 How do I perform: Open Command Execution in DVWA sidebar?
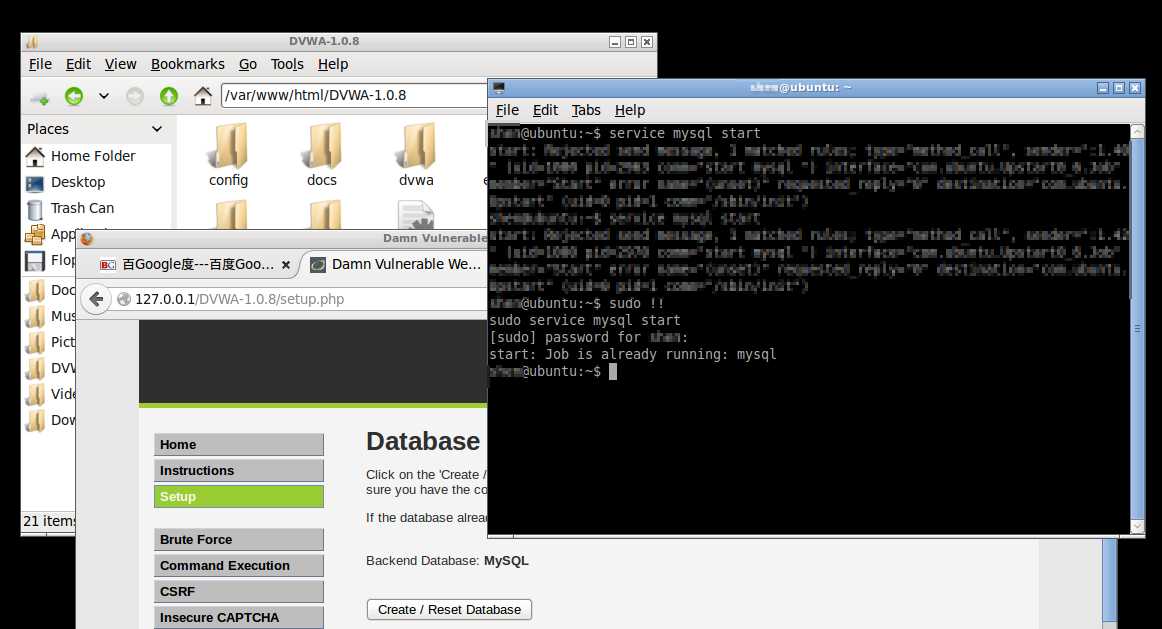point(239,565)
